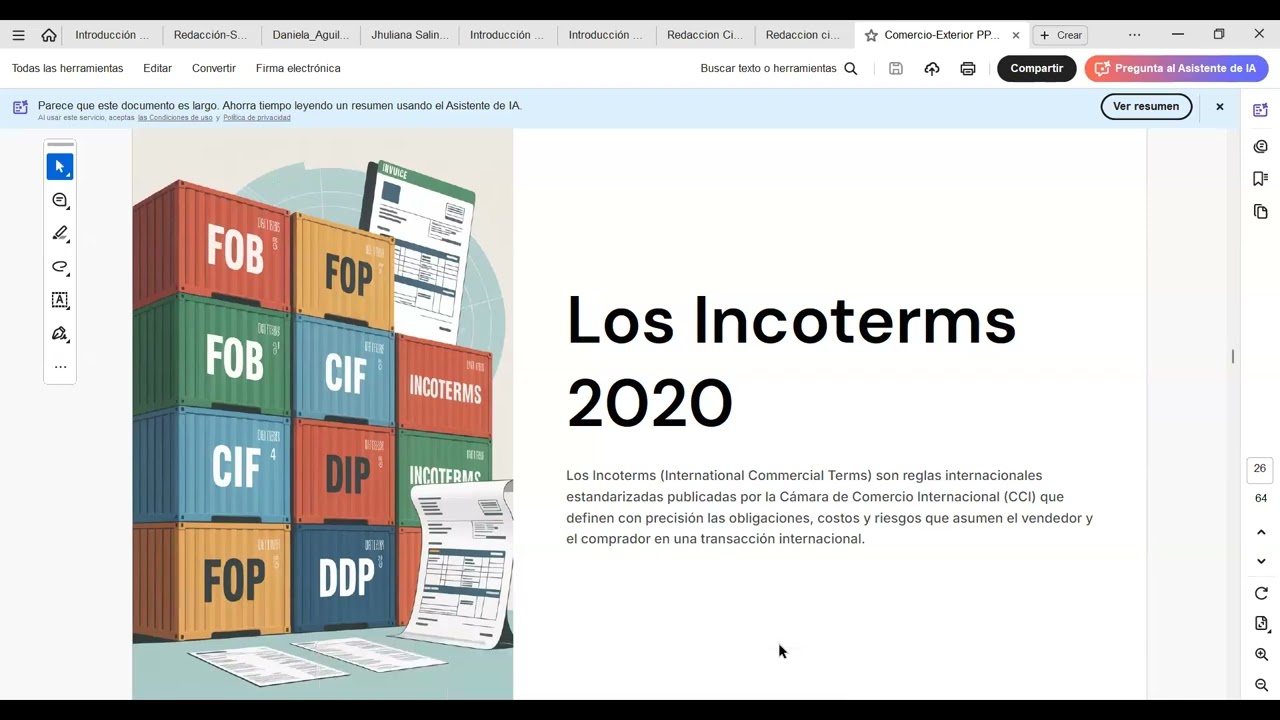The height and width of the screenshot is (720, 1280).
Task: Click the search magnifier icon
Action: pos(851,69)
